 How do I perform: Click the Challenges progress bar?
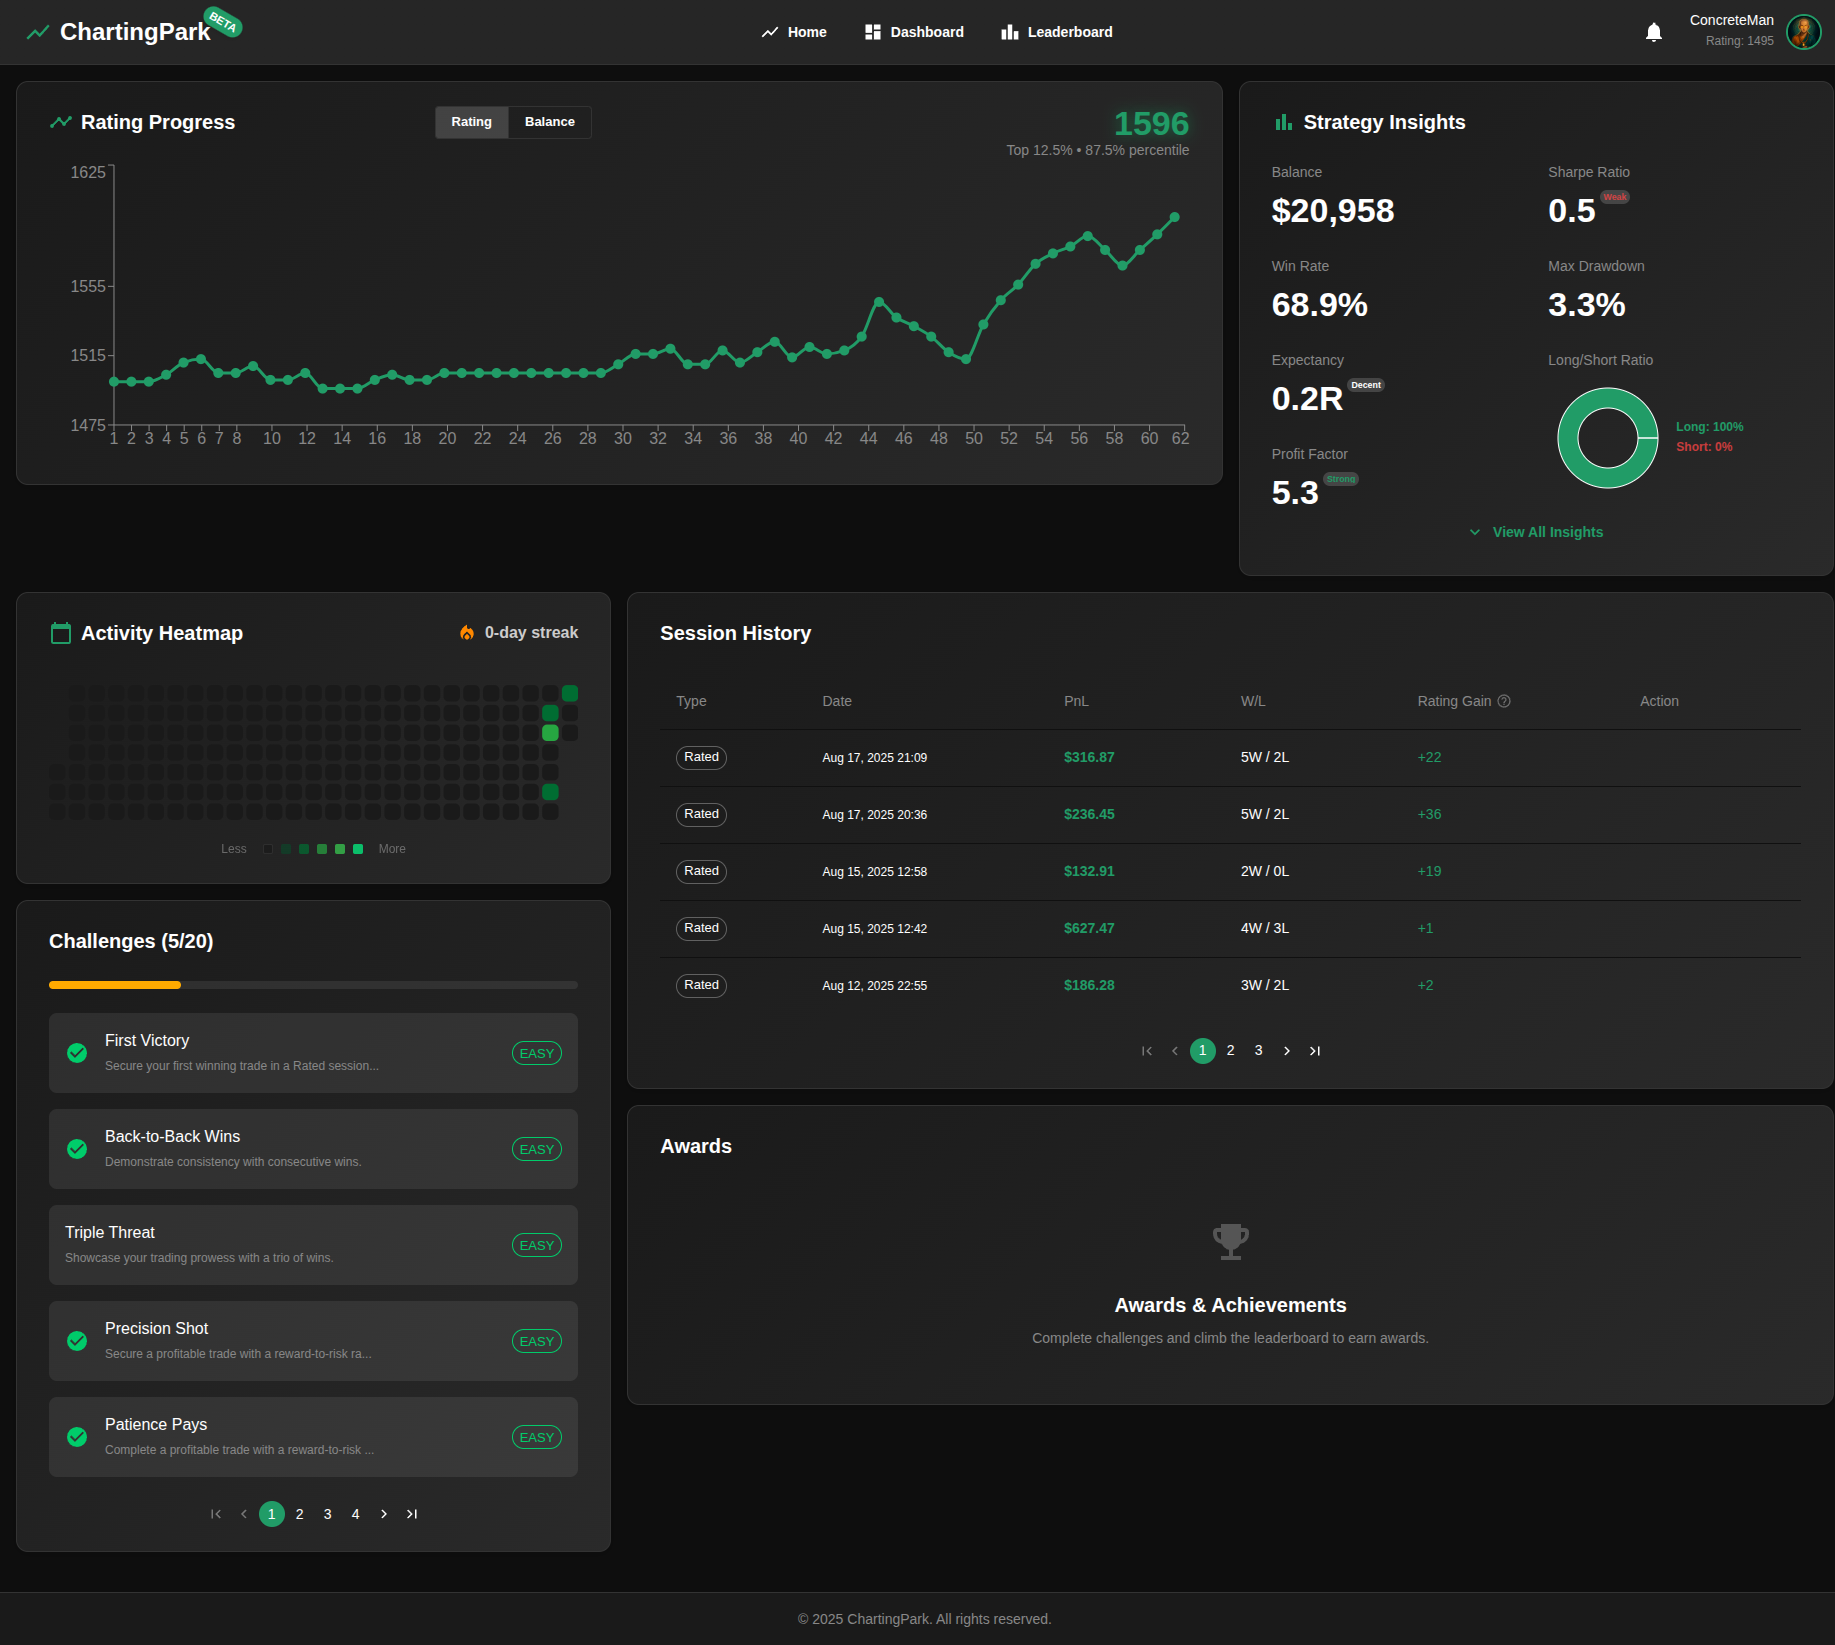pos(313,985)
